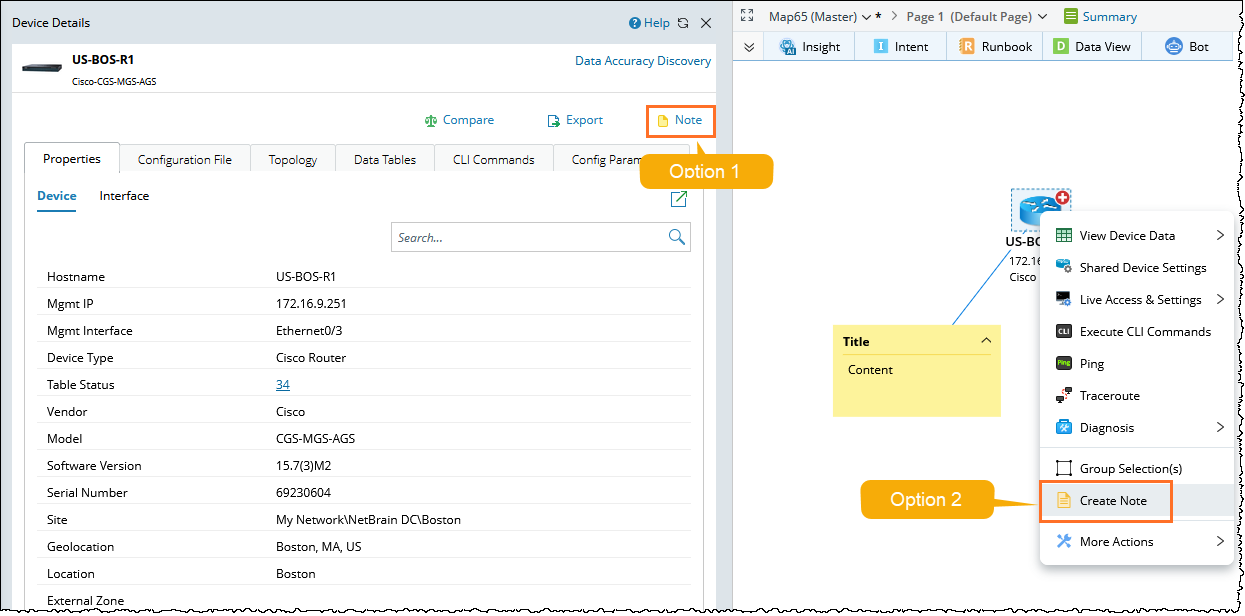This screenshot has height=616, width=1245.
Task: Export the device details
Action: pyautogui.click(x=575, y=120)
